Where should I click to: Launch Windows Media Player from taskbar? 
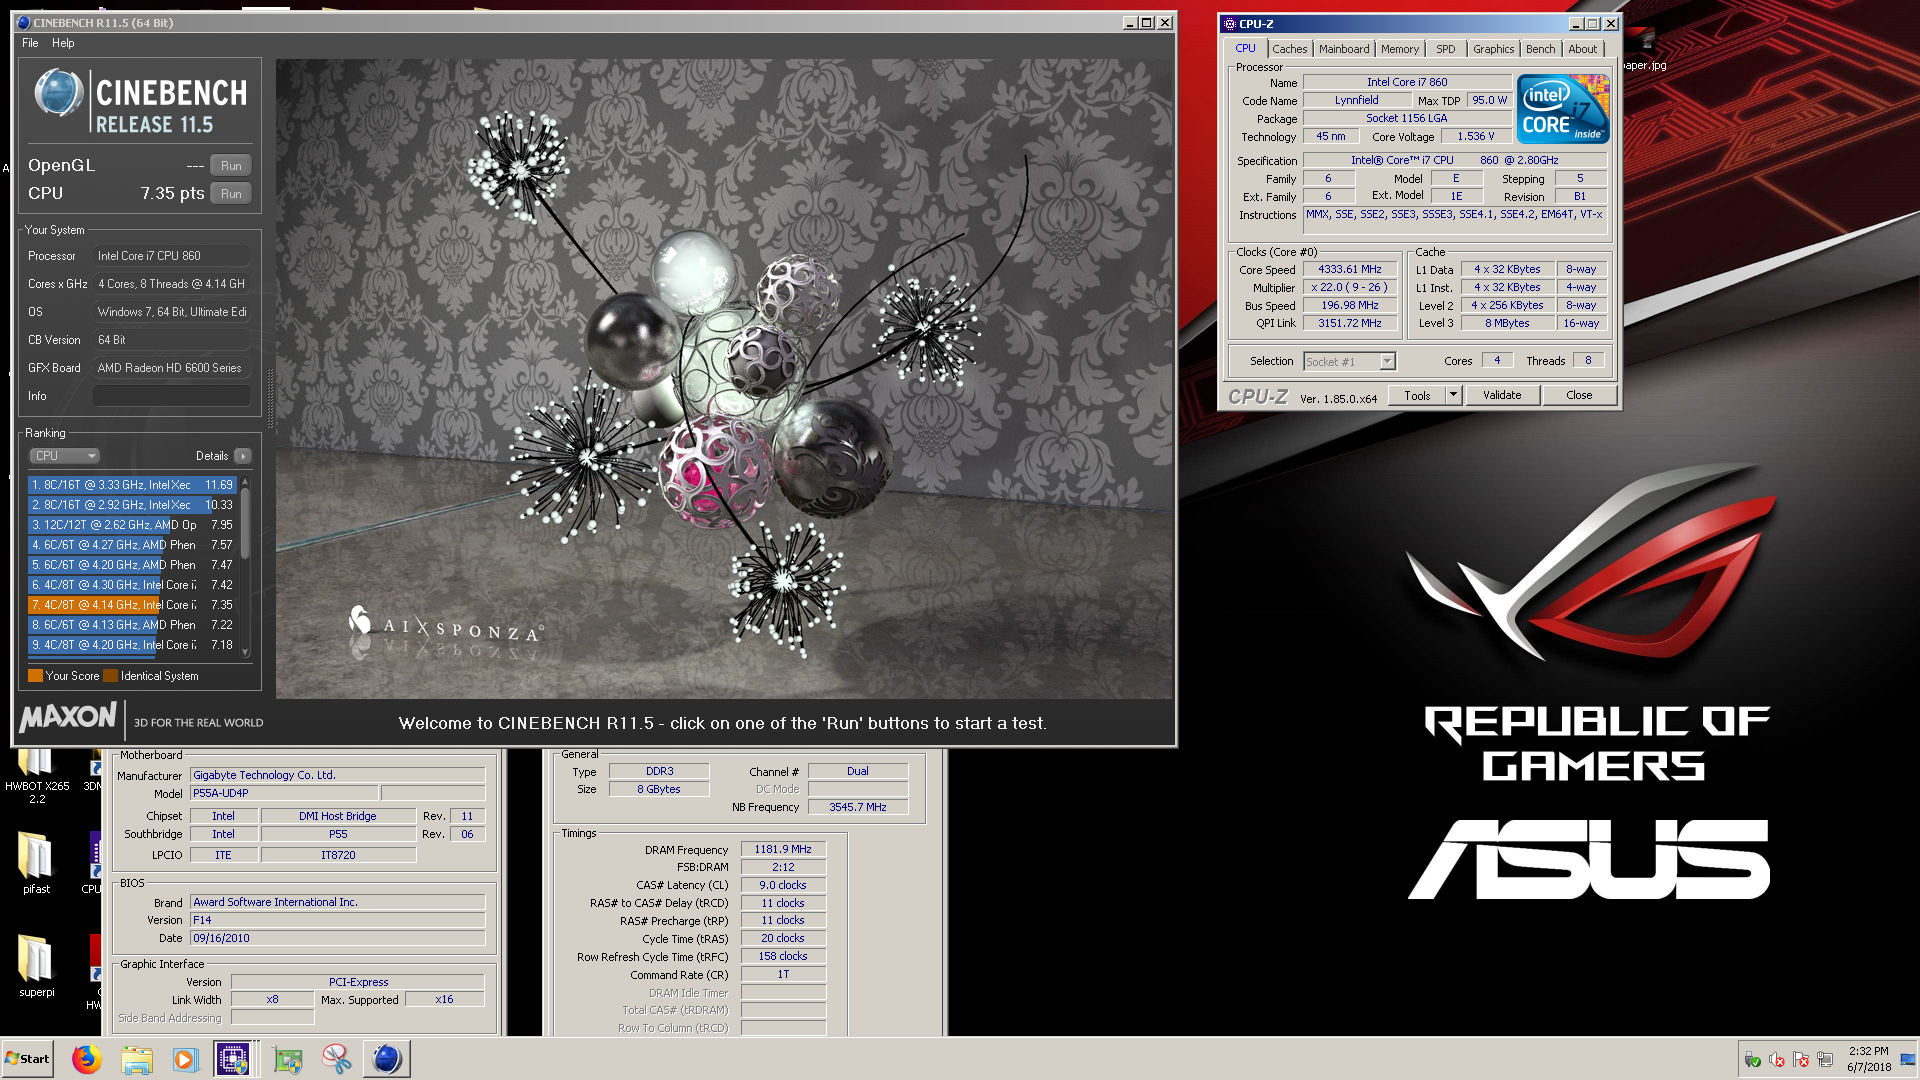point(185,1059)
